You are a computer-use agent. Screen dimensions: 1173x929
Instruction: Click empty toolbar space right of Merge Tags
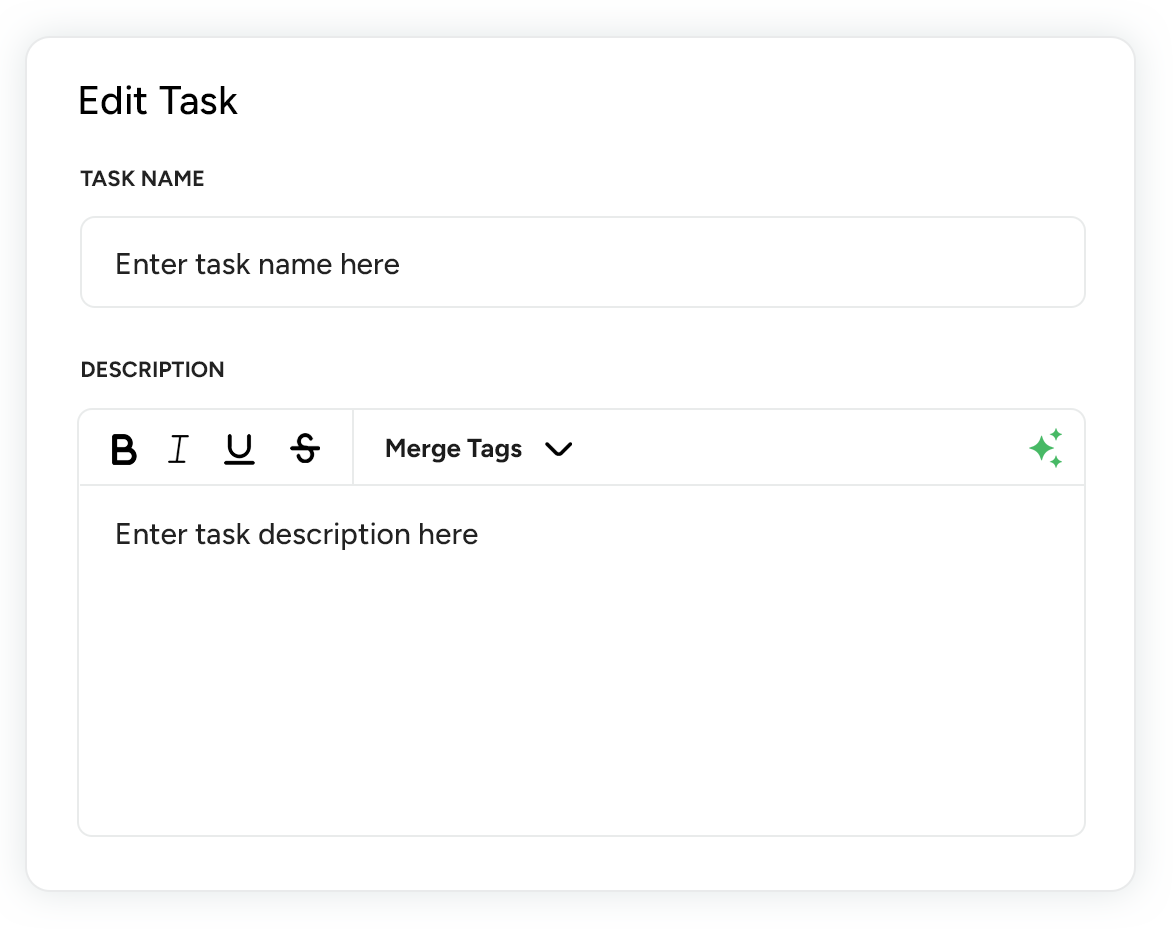point(800,449)
